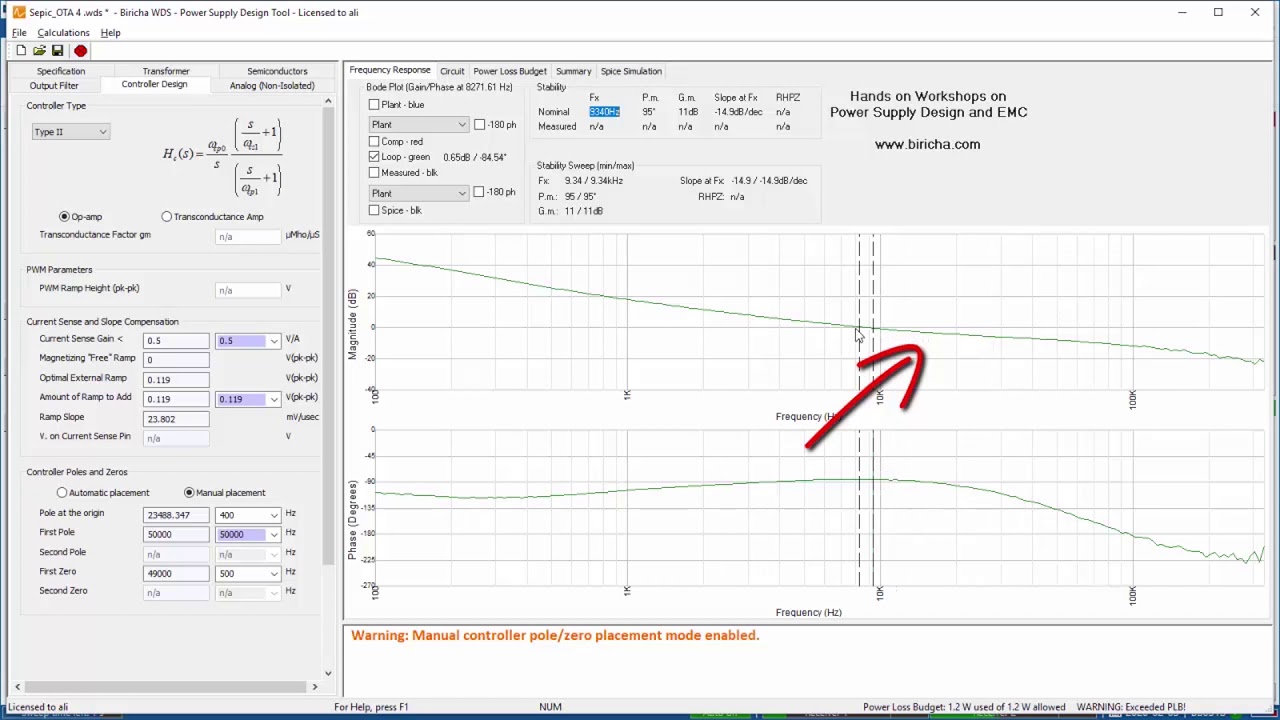The image size is (1280, 720).
Task: Click the PWM Ramp Height field
Action: point(248,290)
